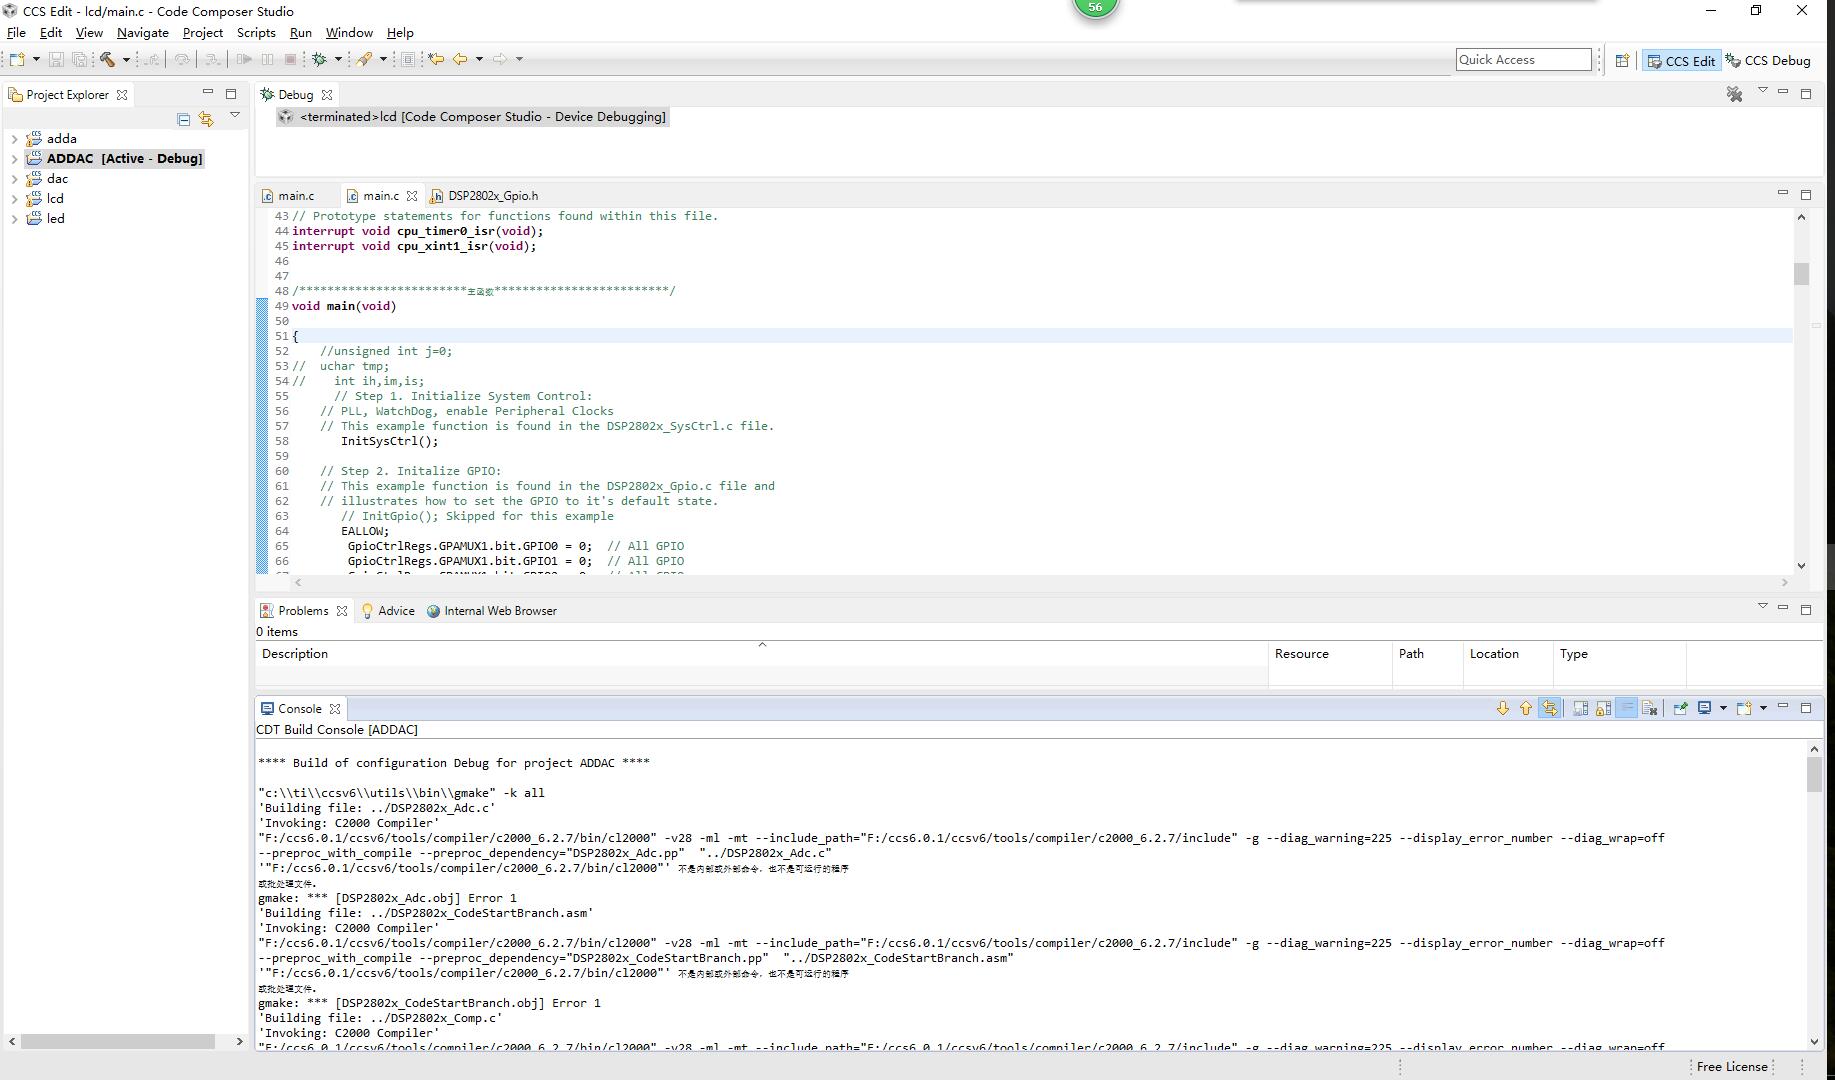Open the Navigate menu

pos(143,33)
